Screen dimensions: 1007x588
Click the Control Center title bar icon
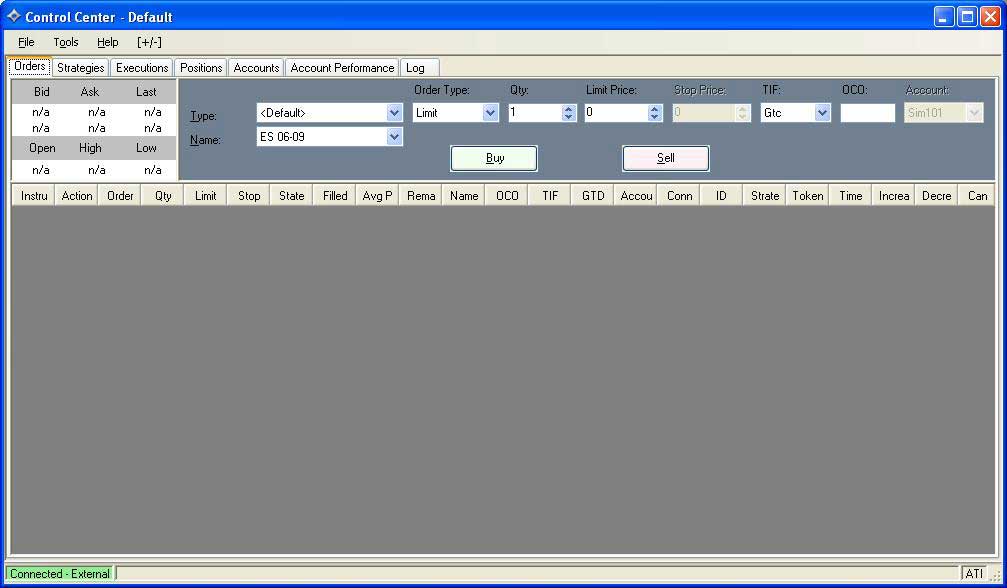coord(14,17)
